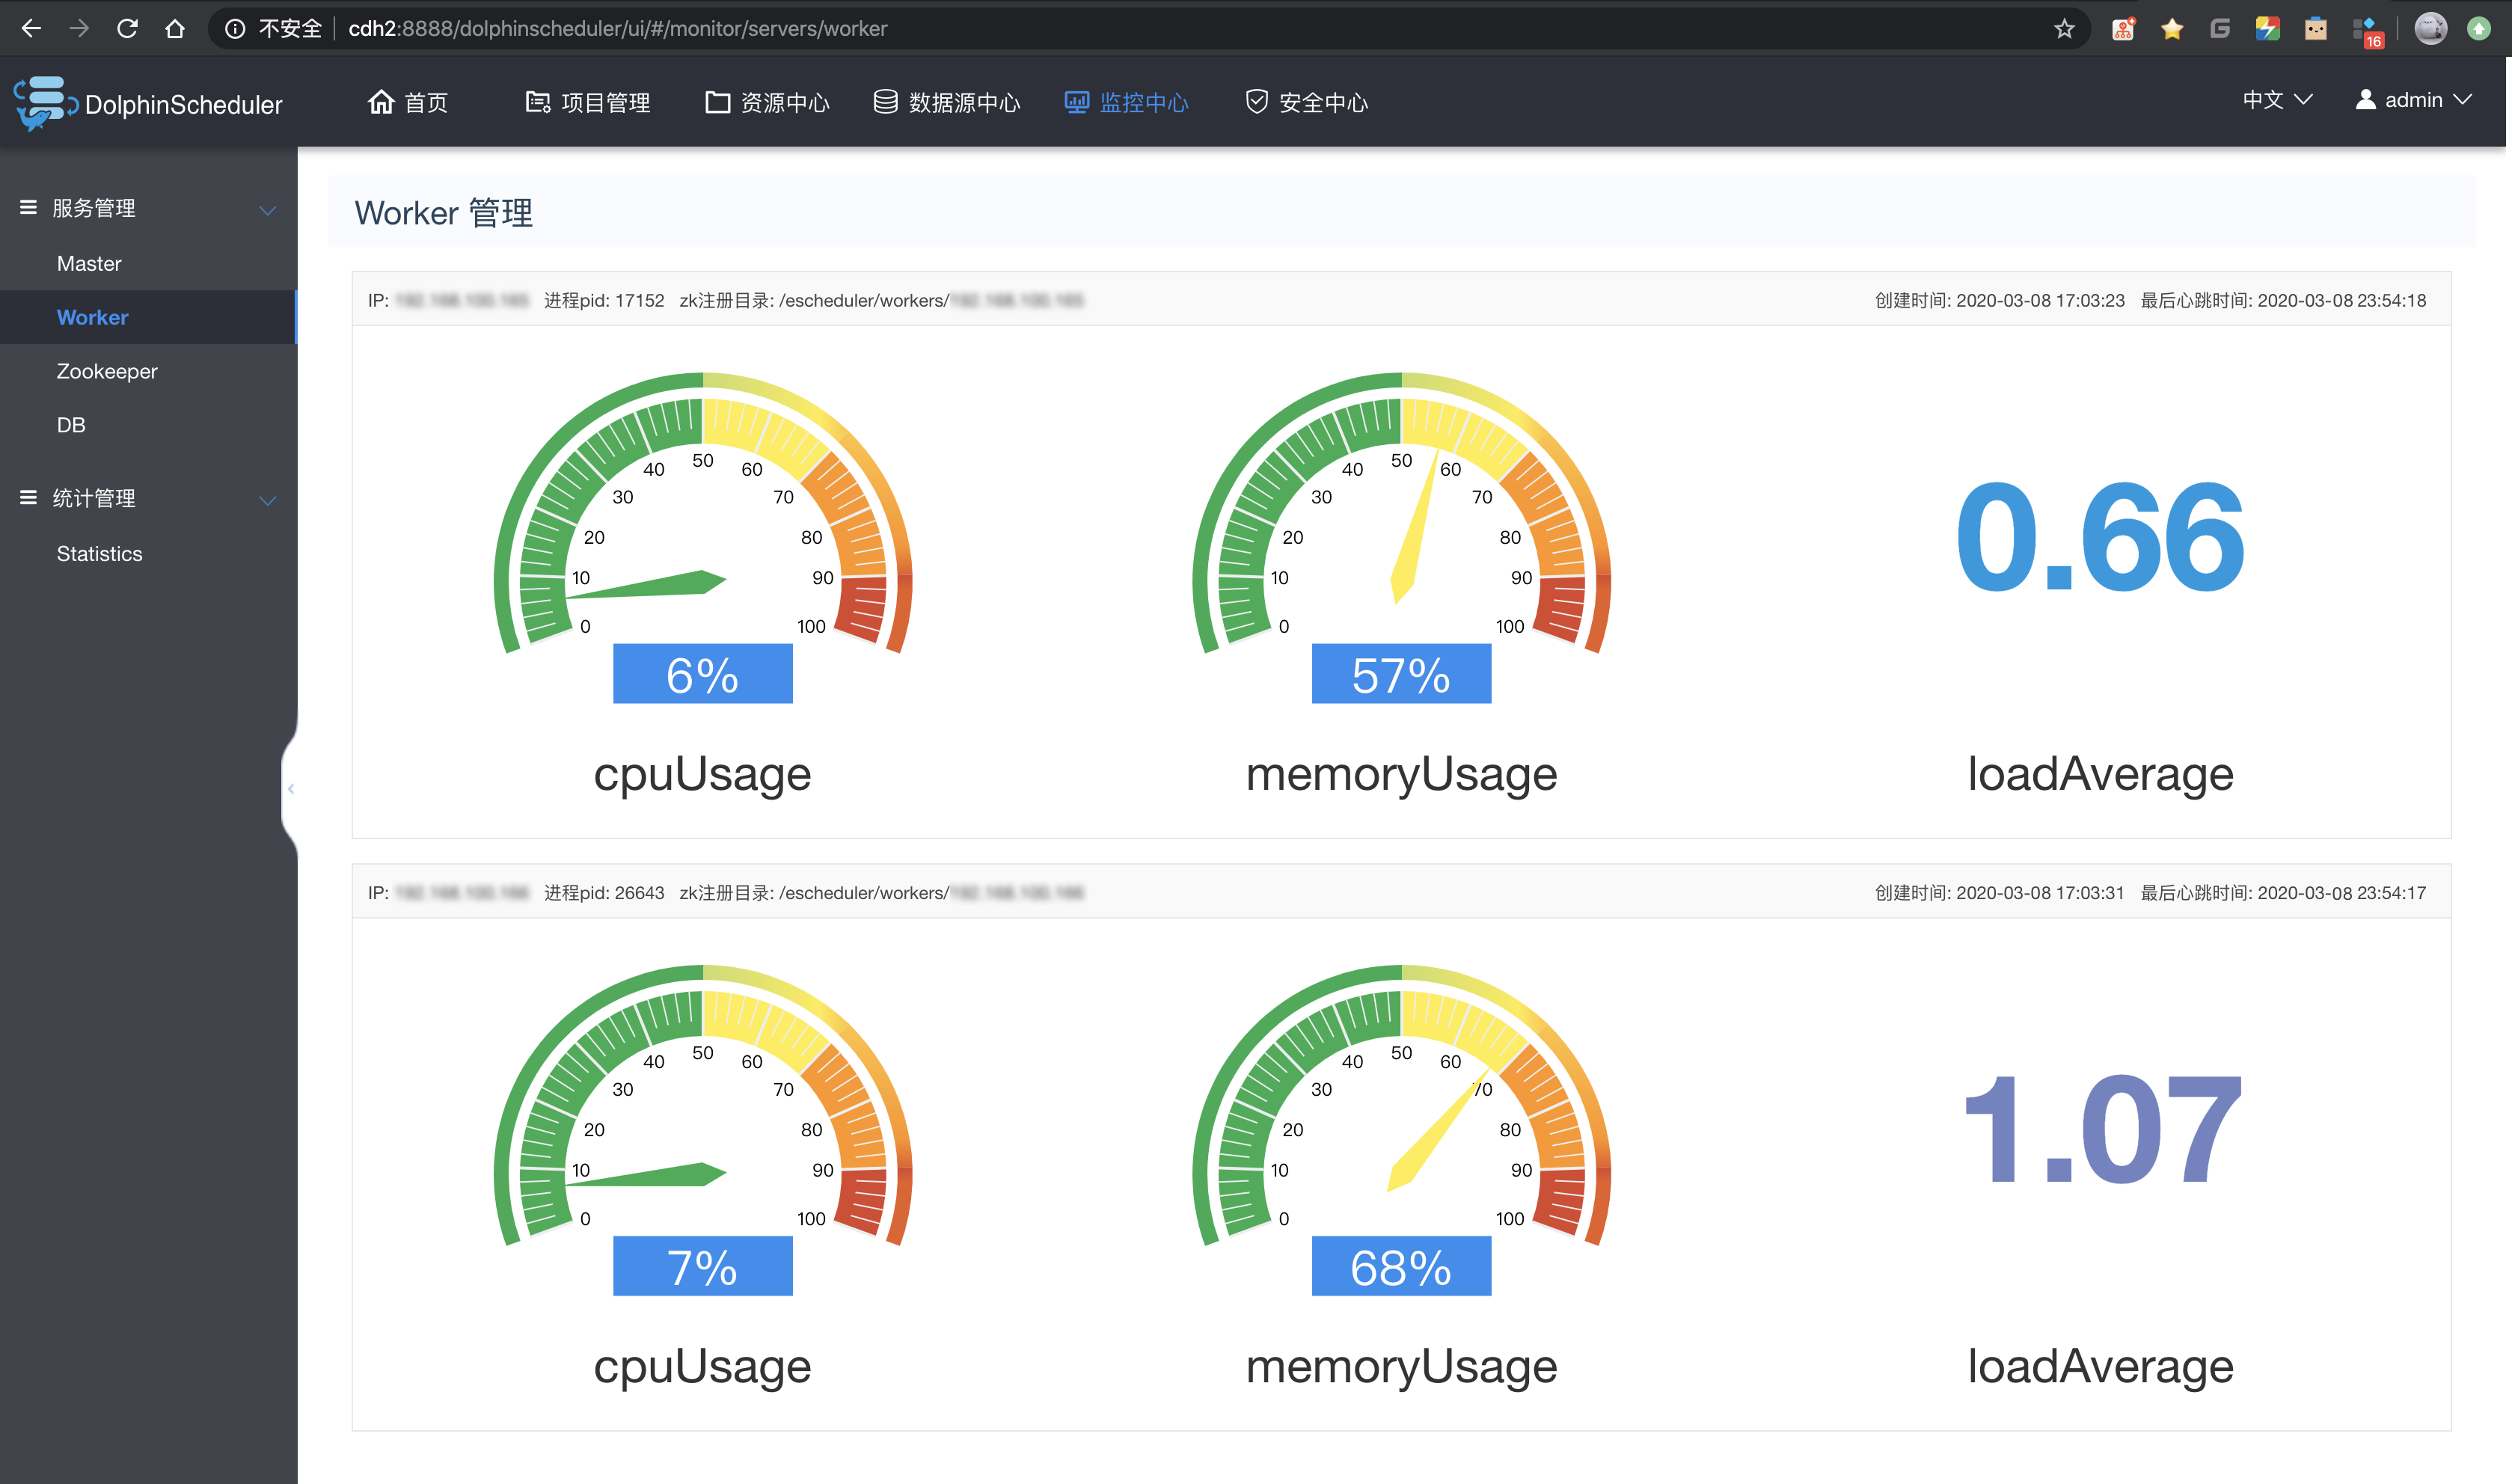The width and height of the screenshot is (2512, 1484).
Task: Click the browser address bar URL
Action: [x=617, y=28]
